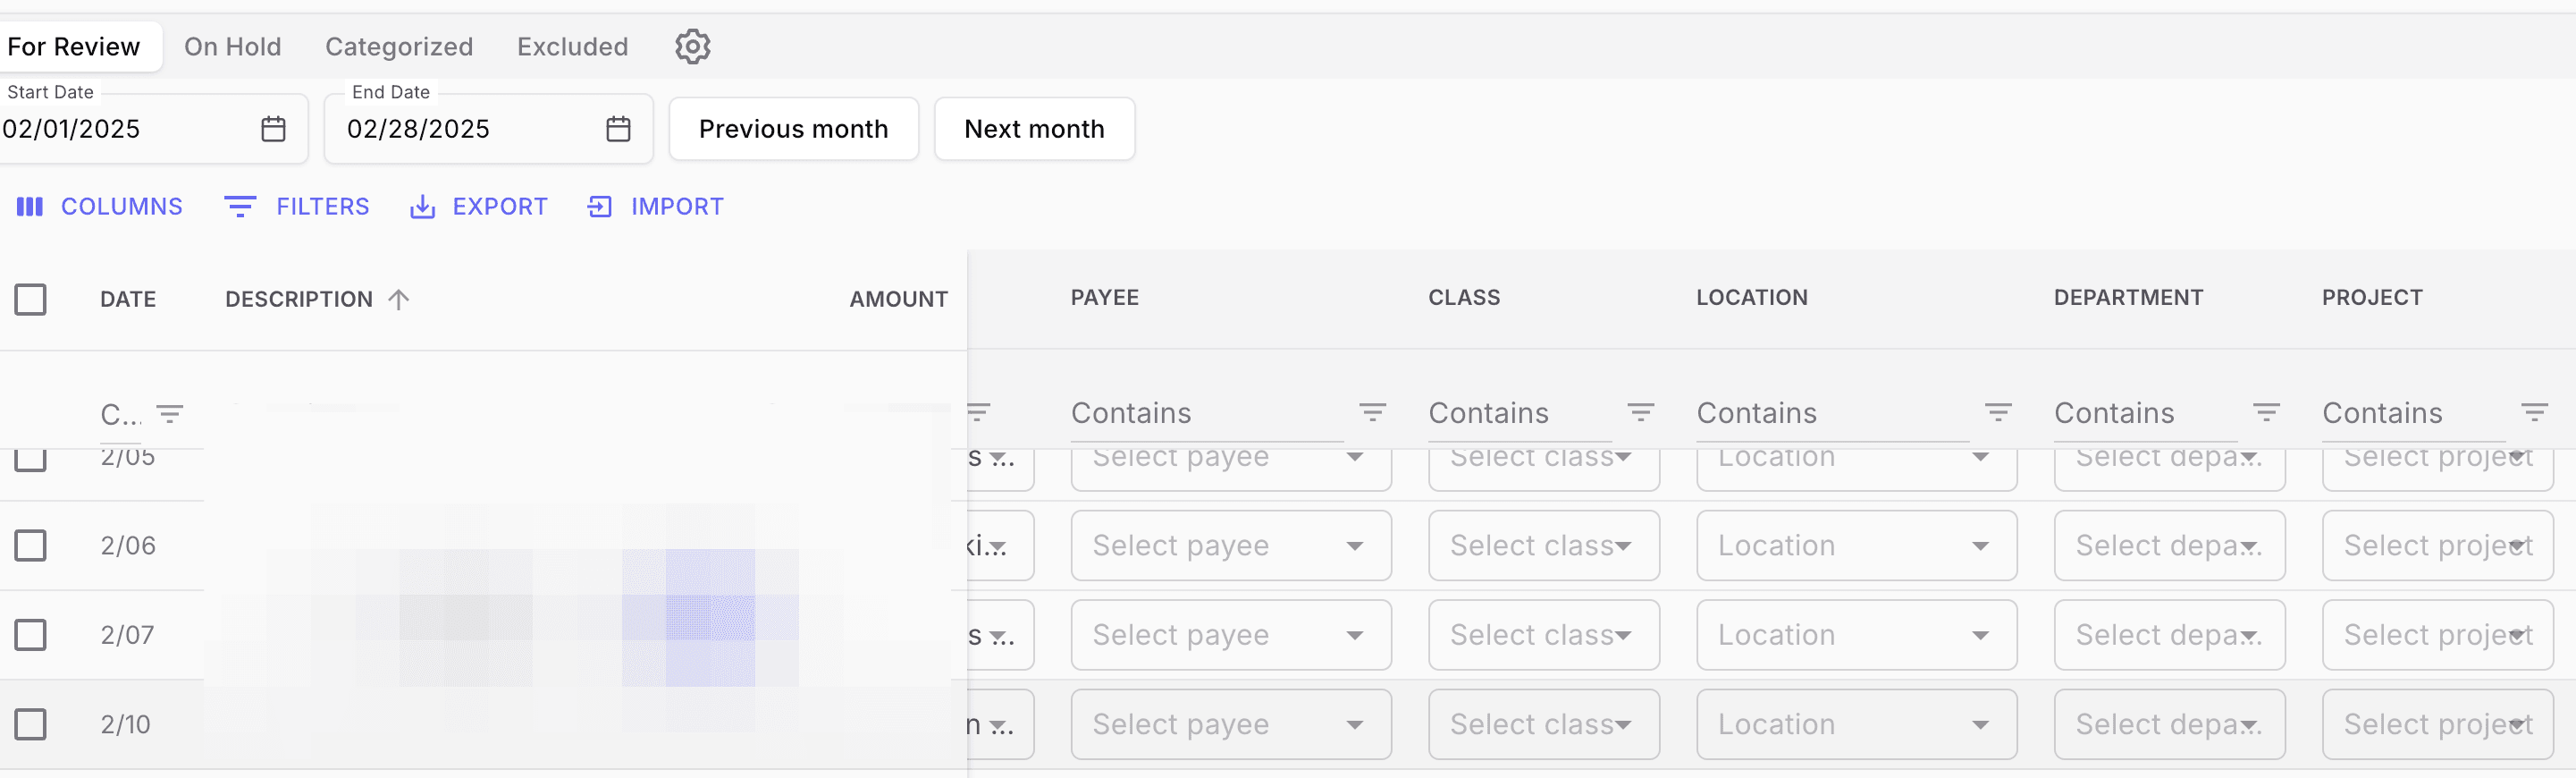The image size is (2576, 778).
Task: Switch to the On Hold tab
Action: [x=232, y=46]
